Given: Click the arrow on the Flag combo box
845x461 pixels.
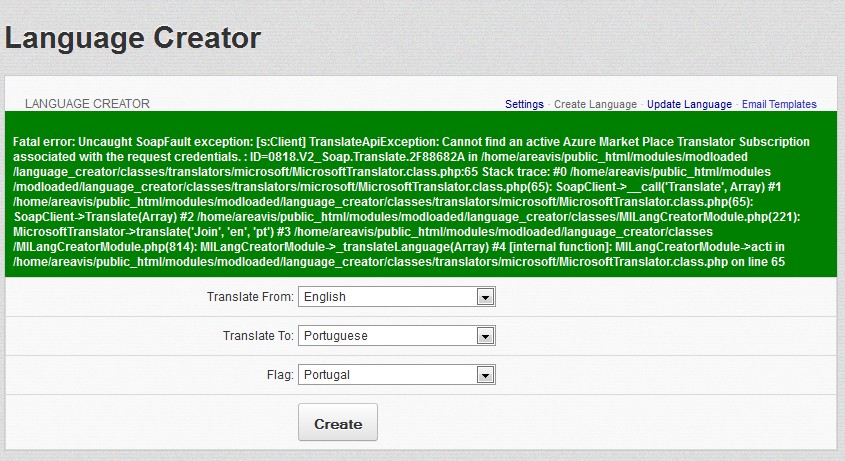Looking at the screenshot, I should [x=485, y=375].
